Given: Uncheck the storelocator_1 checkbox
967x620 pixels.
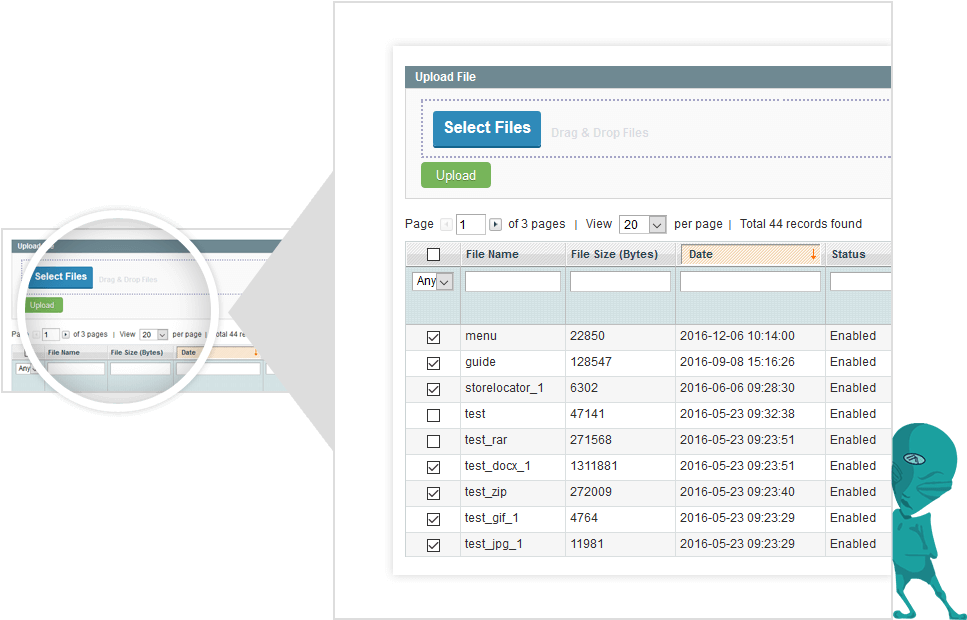Looking at the screenshot, I should pyautogui.click(x=433, y=388).
